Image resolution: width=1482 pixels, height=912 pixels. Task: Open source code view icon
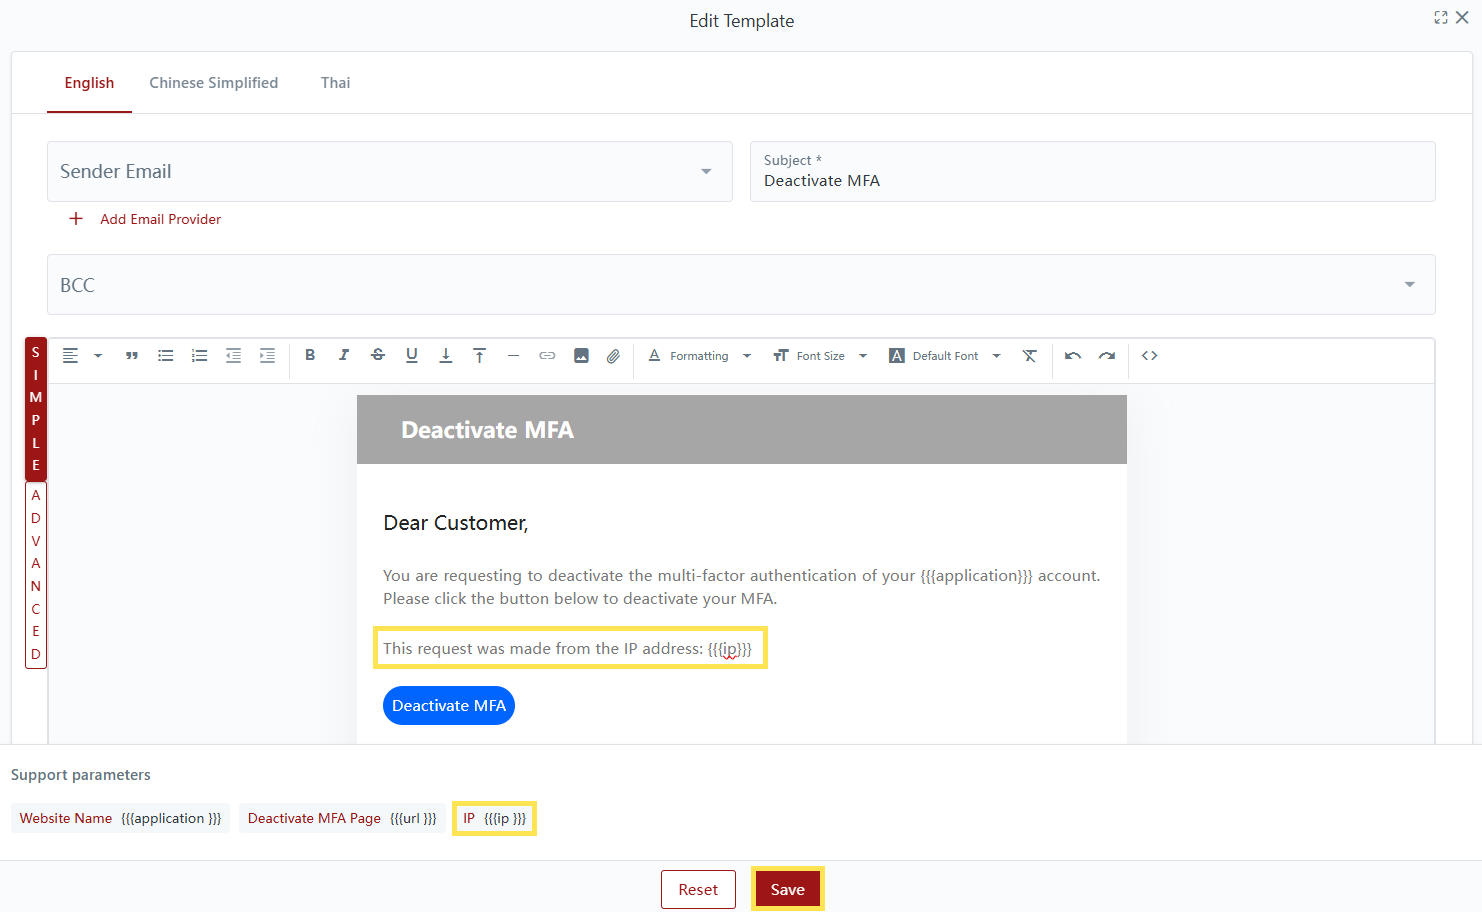pyautogui.click(x=1150, y=356)
